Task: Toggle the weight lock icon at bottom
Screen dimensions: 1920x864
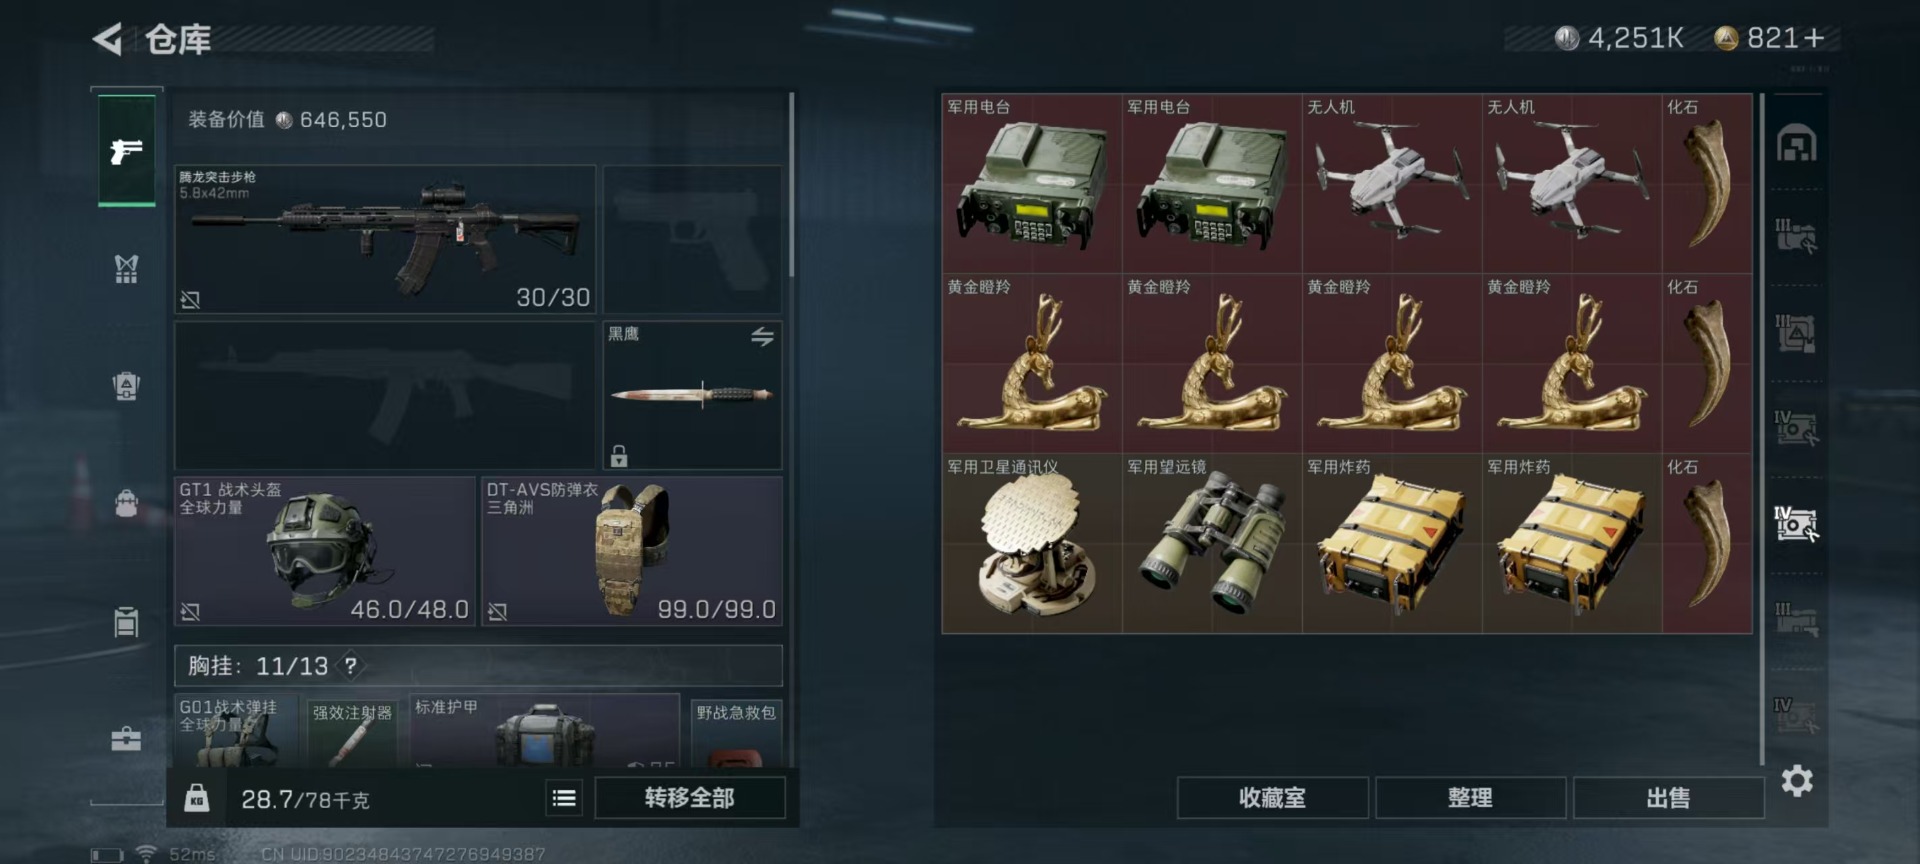Action: click(x=197, y=797)
